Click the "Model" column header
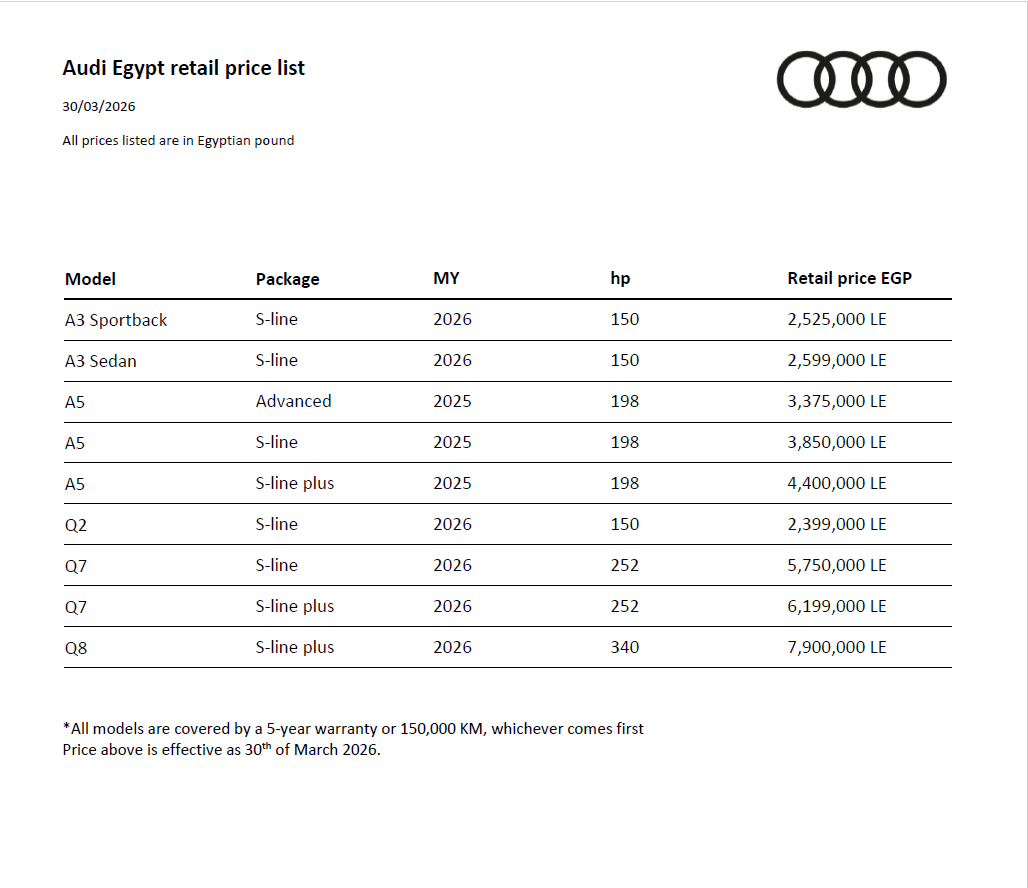This screenshot has width=1028, height=888. [x=90, y=279]
